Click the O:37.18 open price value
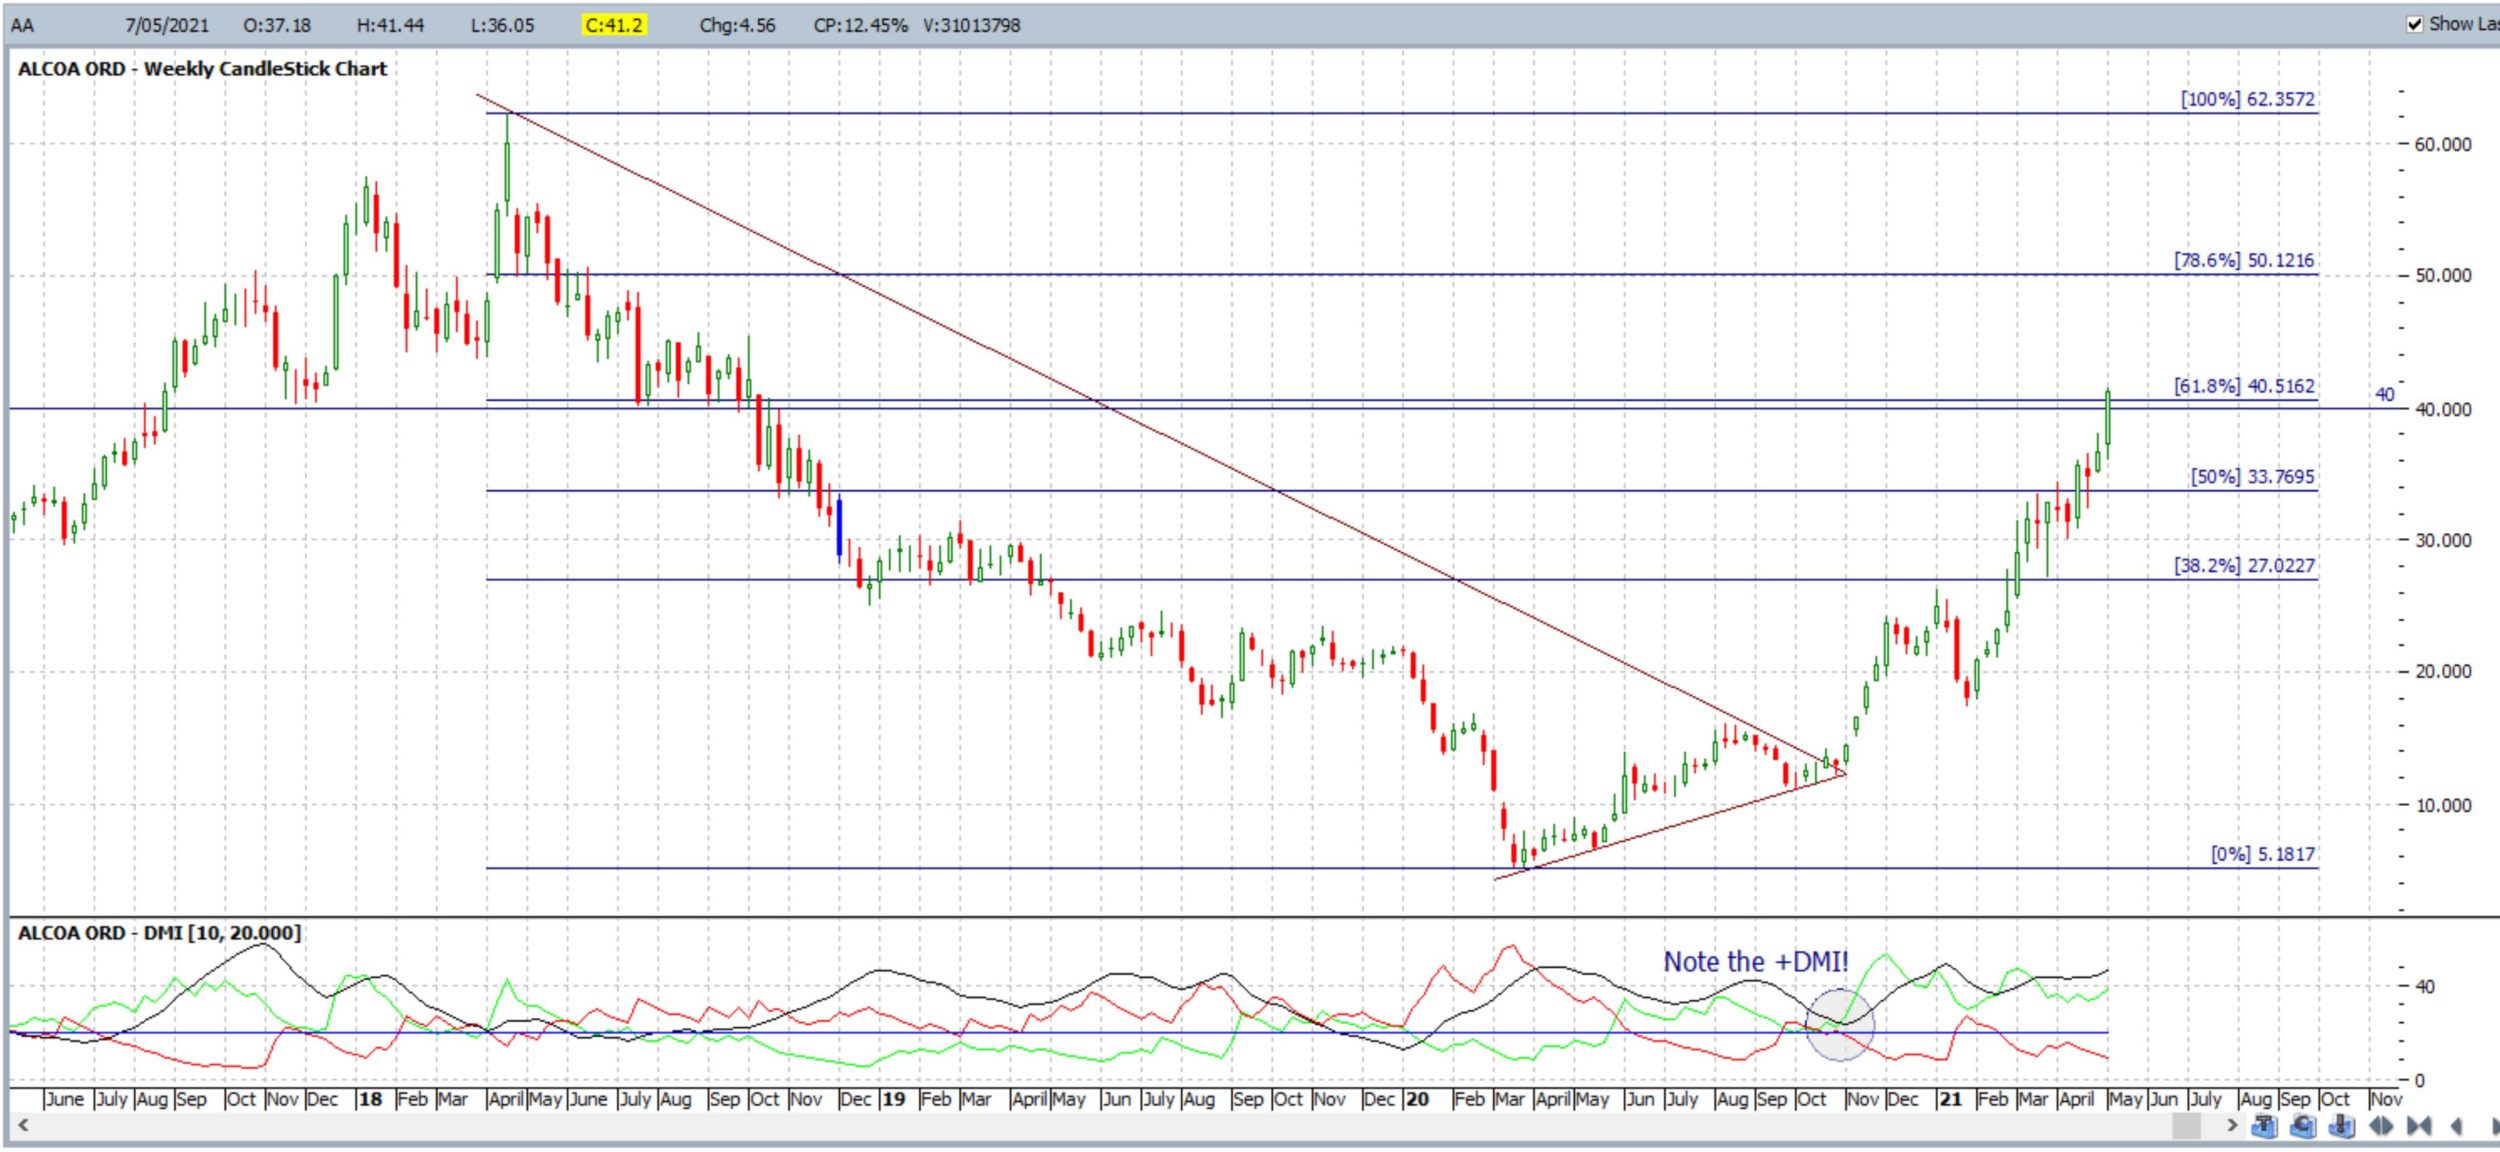Screen dimensions: 2500x1152 [x=277, y=25]
